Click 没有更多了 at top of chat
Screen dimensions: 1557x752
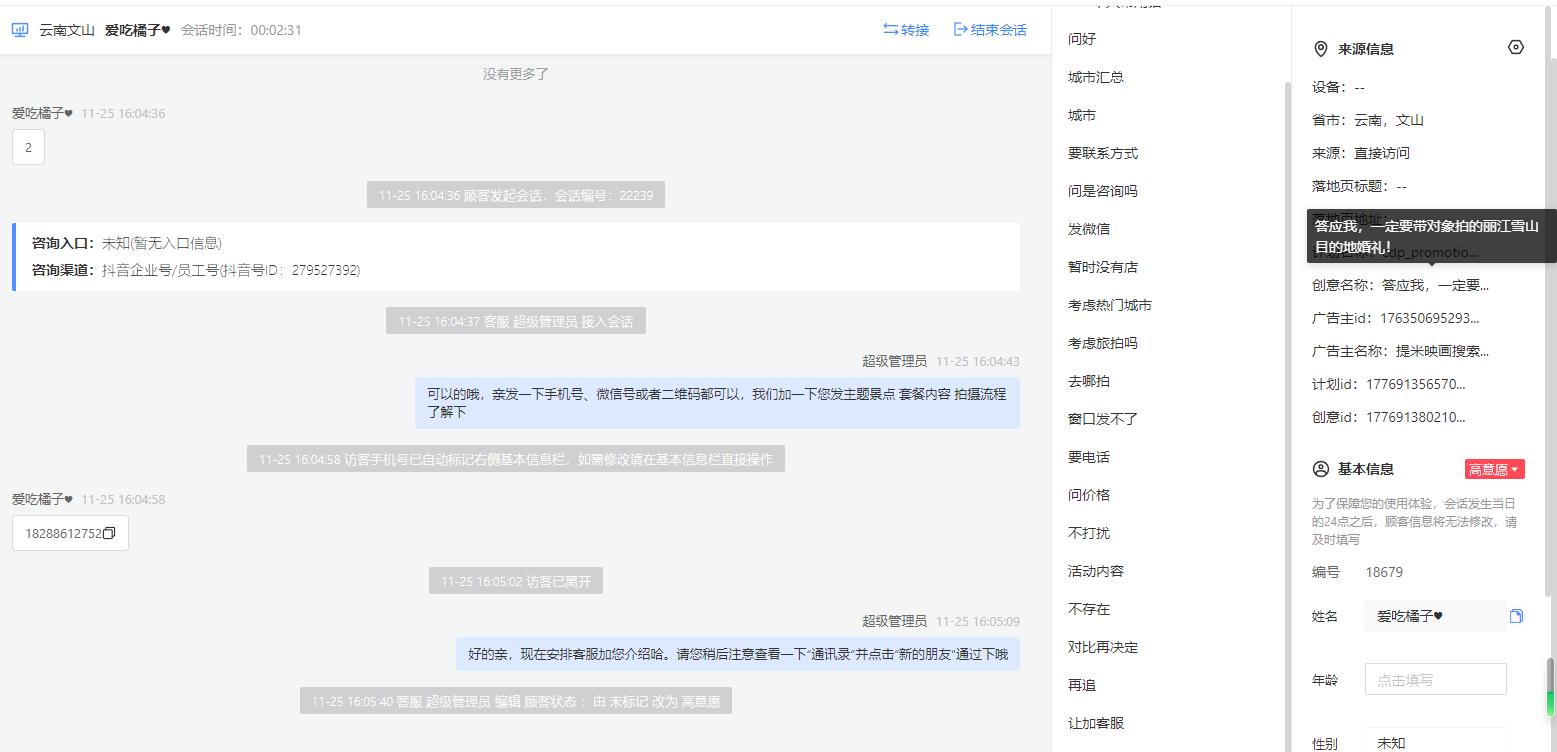point(516,74)
